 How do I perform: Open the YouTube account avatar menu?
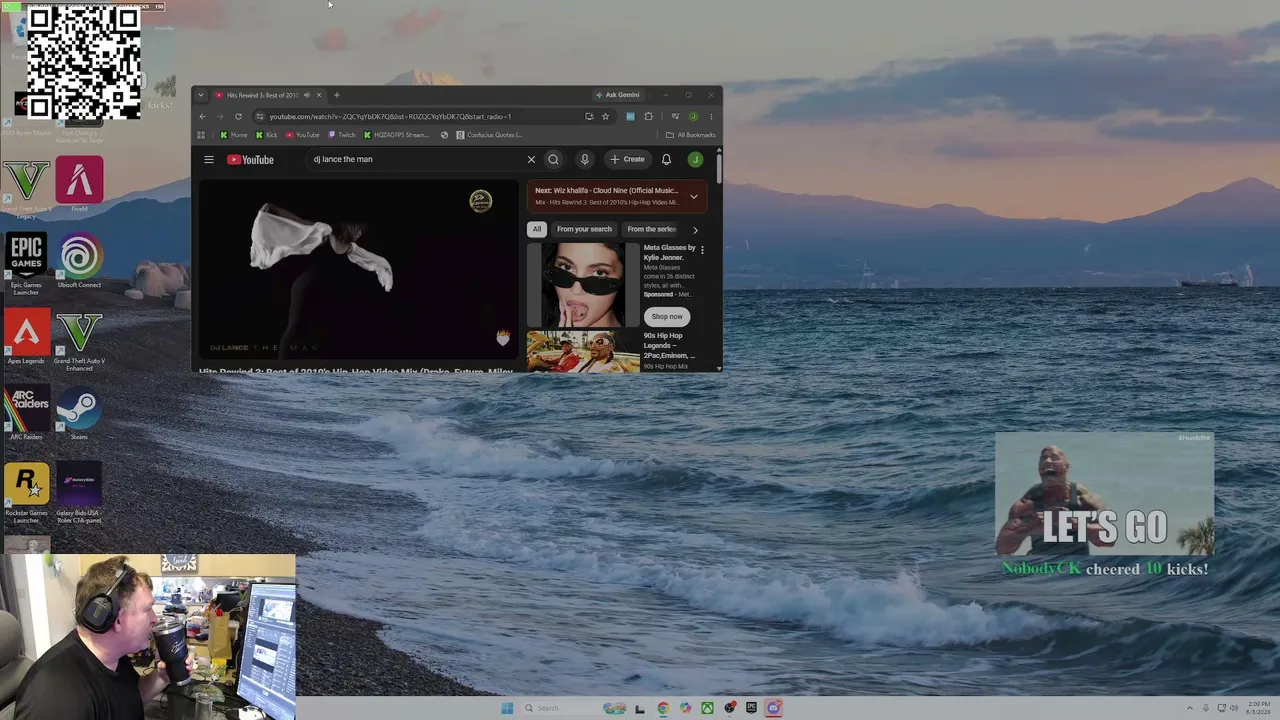(x=695, y=160)
